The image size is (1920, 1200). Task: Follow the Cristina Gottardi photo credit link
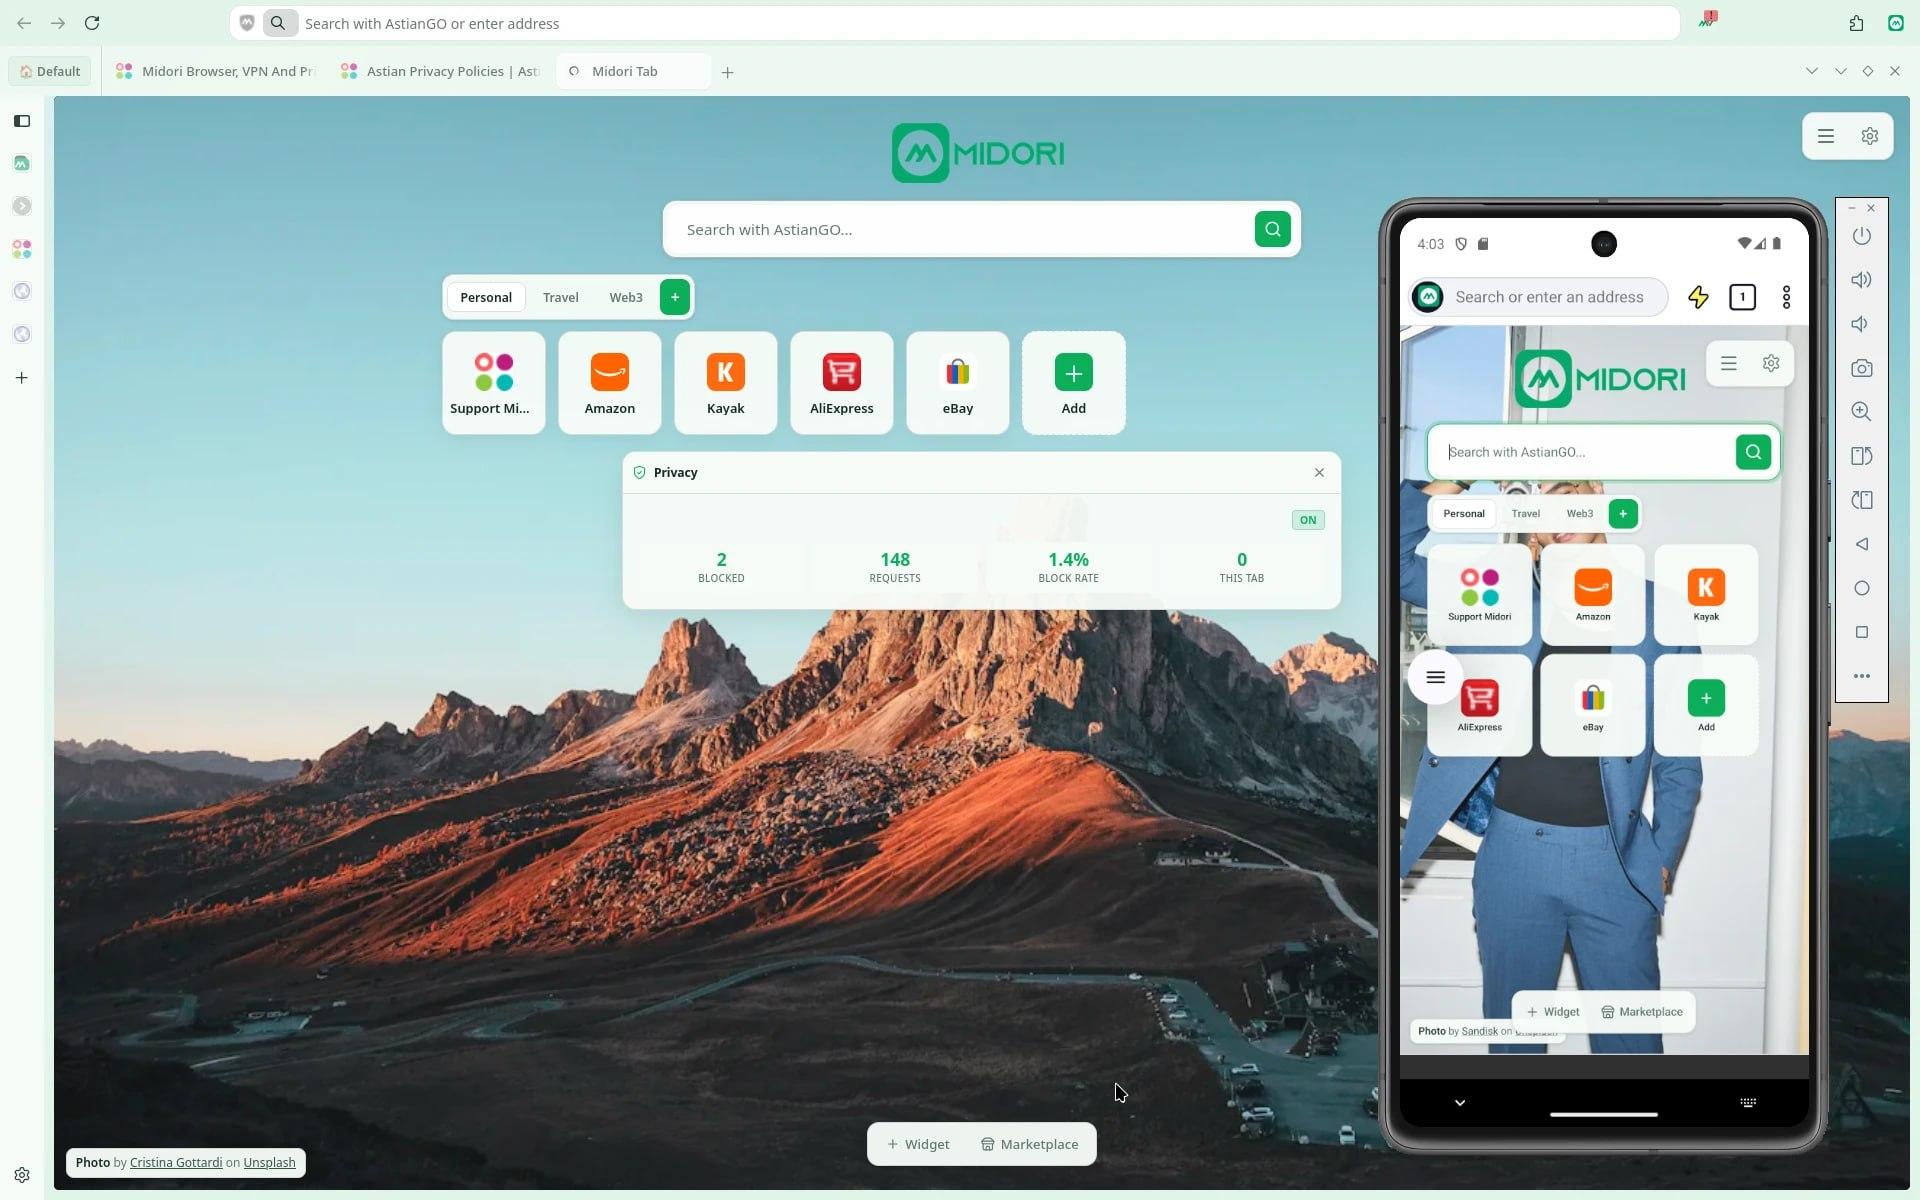pos(176,1162)
